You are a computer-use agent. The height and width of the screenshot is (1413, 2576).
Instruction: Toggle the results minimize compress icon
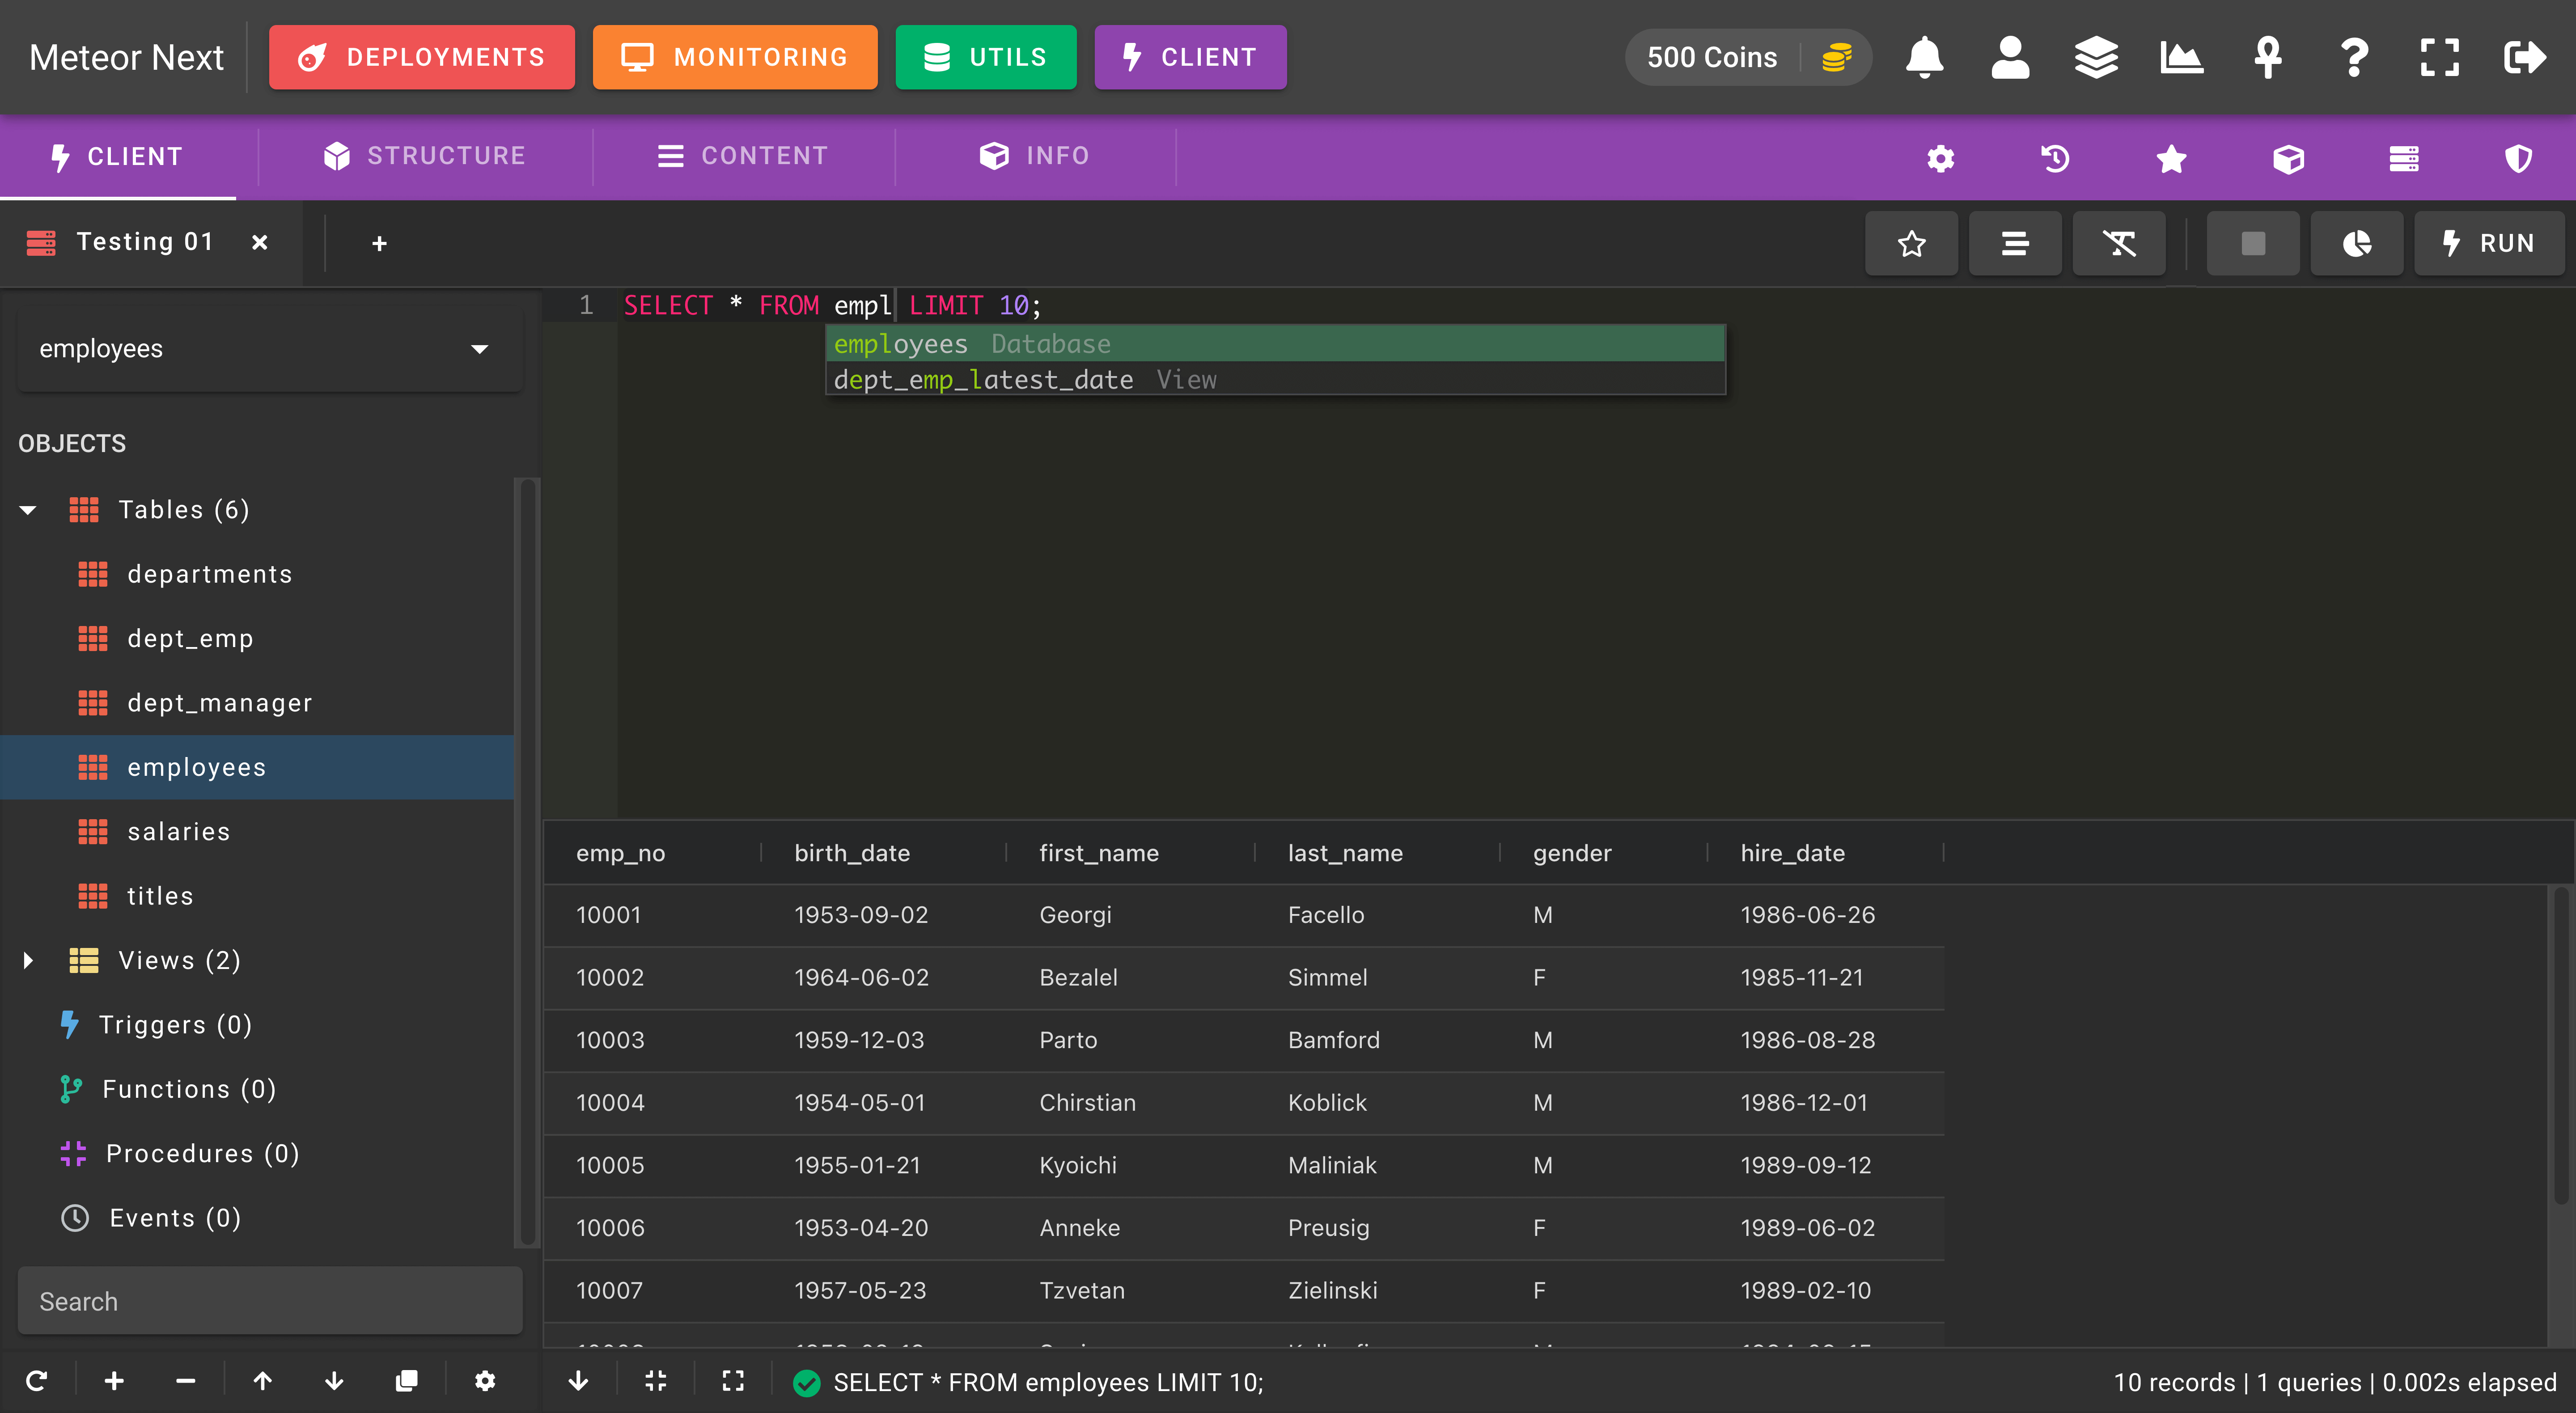tap(656, 1381)
